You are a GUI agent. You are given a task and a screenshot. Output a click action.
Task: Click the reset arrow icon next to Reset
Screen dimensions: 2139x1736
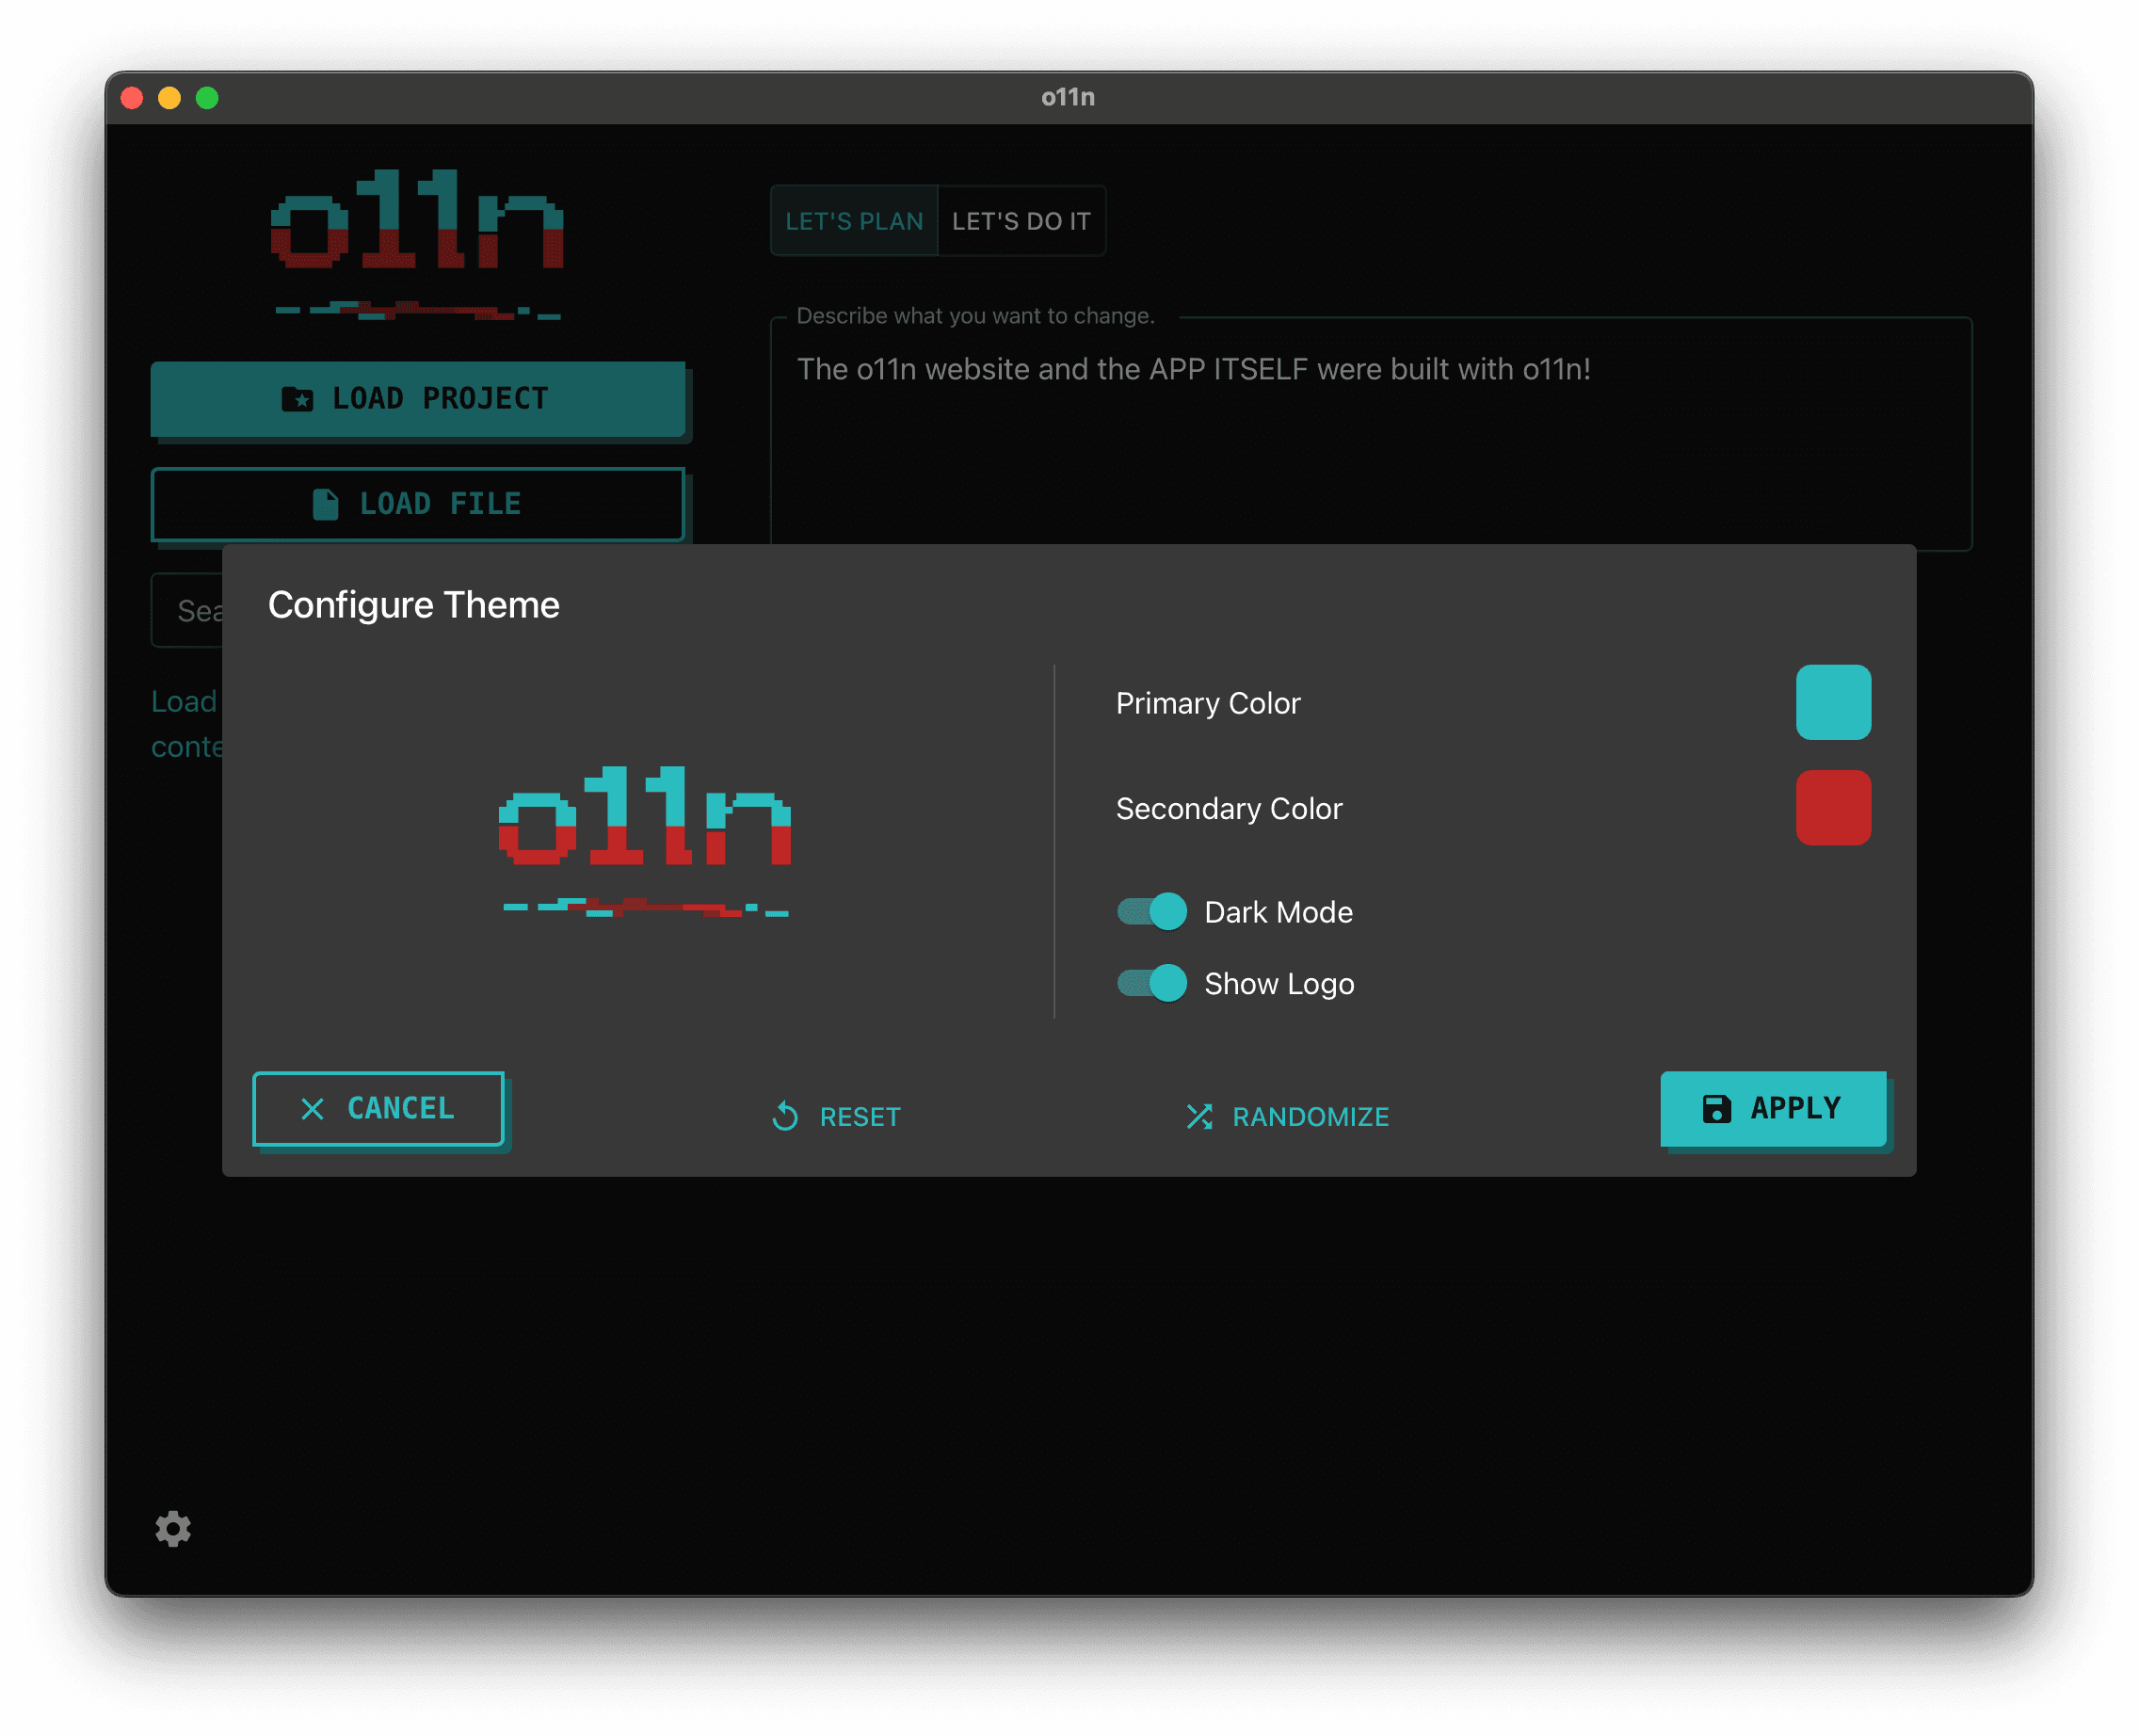pyautogui.click(x=785, y=1116)
